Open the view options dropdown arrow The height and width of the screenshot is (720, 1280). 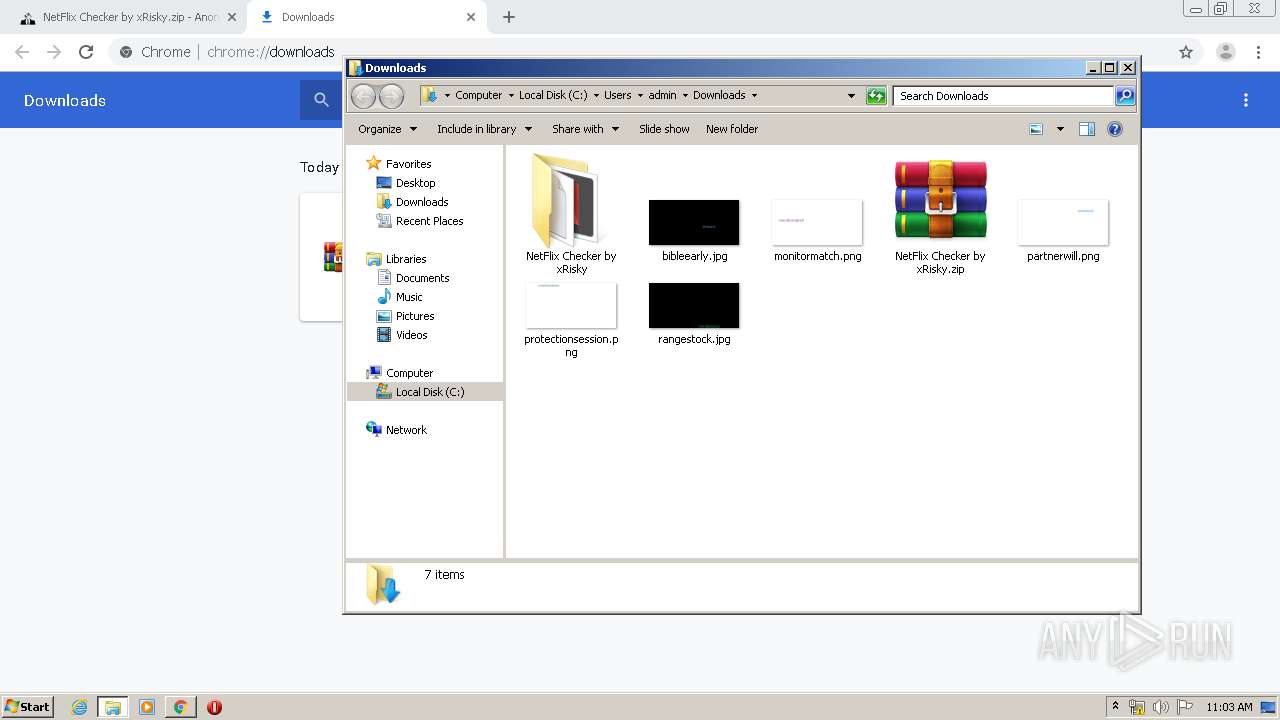(x=1060, y=129)
